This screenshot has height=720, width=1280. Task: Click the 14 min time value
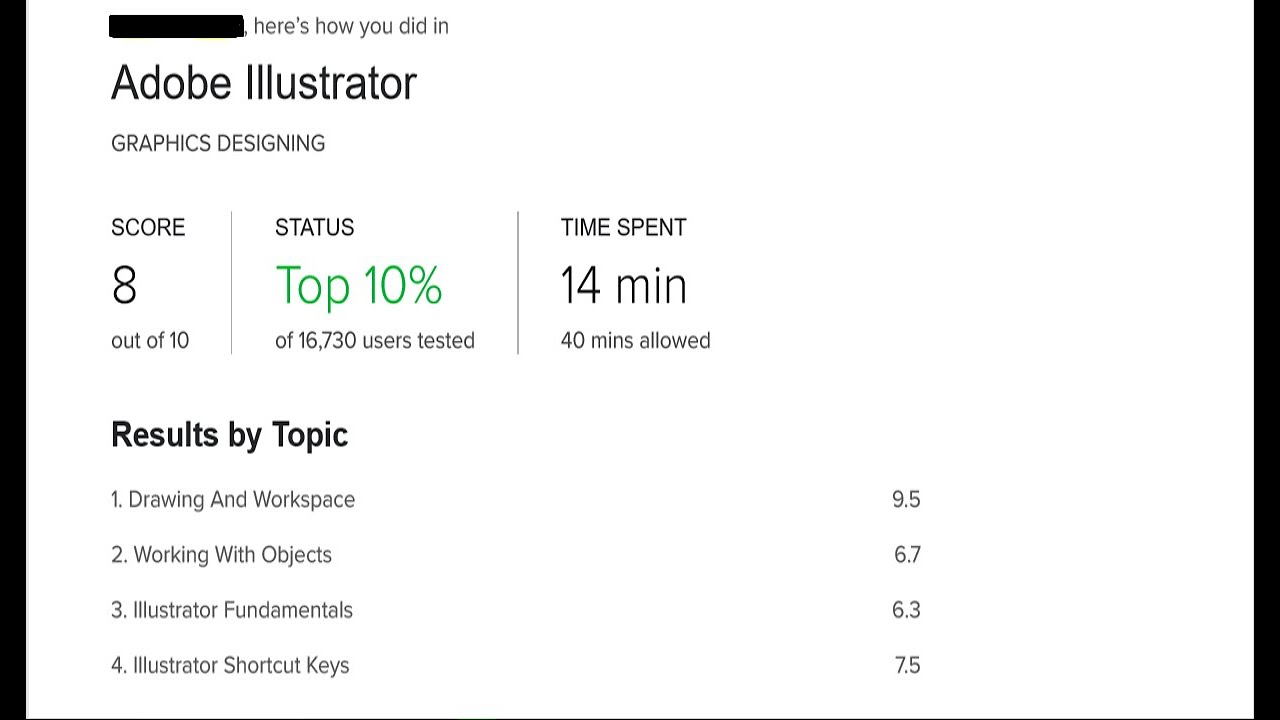pos(623,286)
